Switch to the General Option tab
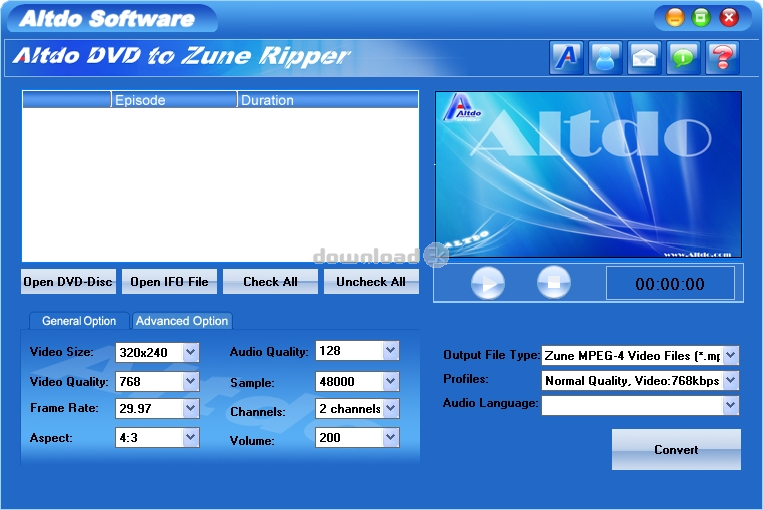This screenshot has height=510, width=763. pyautogui.click(x=79, y=321)
